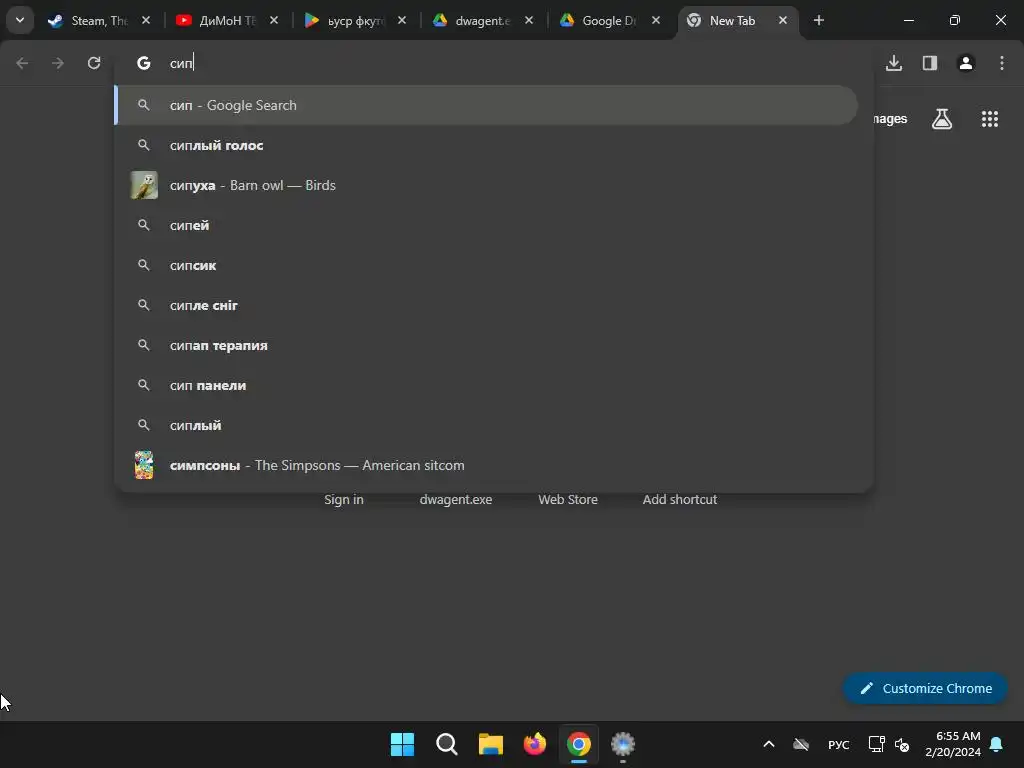Open the tab search dropdown arrow

(x=20, y=20)
